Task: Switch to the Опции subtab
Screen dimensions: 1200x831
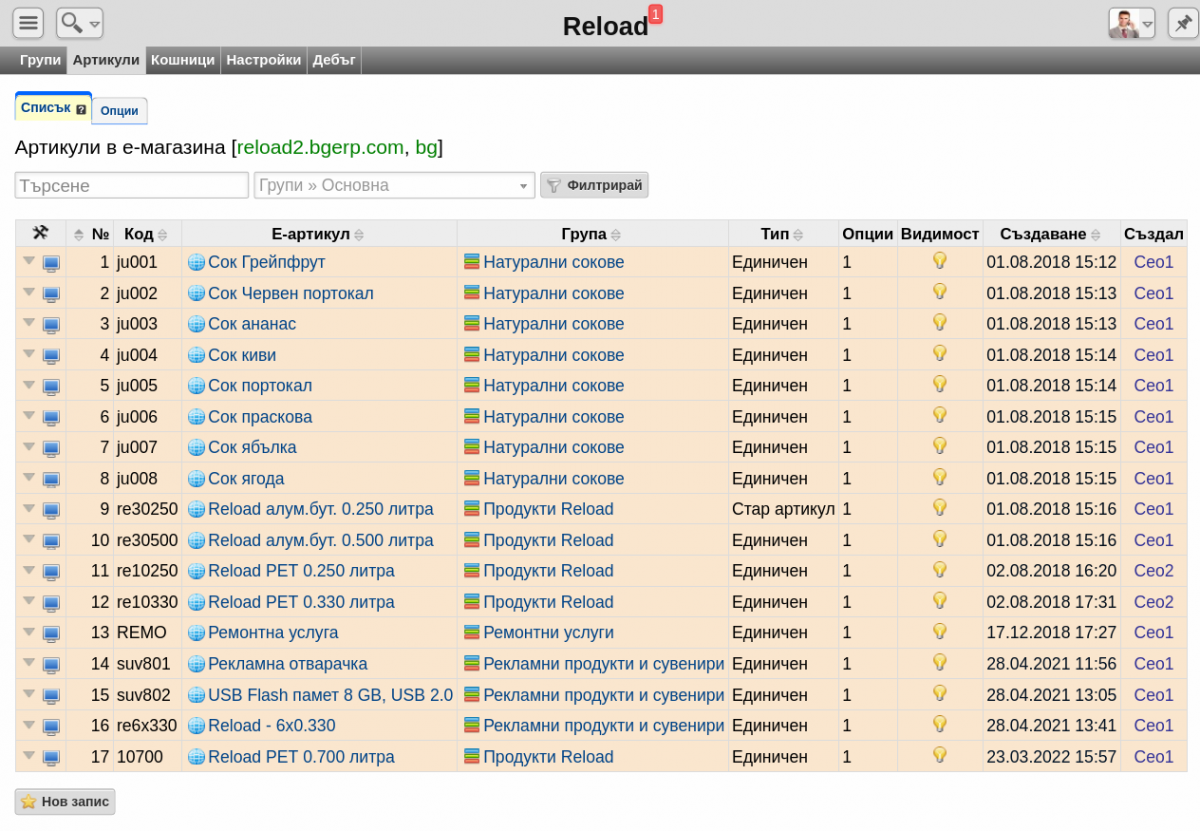Action: tap(120, 111)
